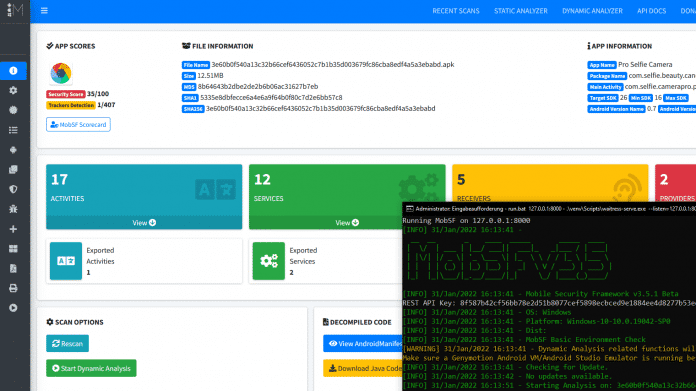Screen dimensions: 696x391
Task: Open the MobSF Scorecard
Action: (78, 125)
